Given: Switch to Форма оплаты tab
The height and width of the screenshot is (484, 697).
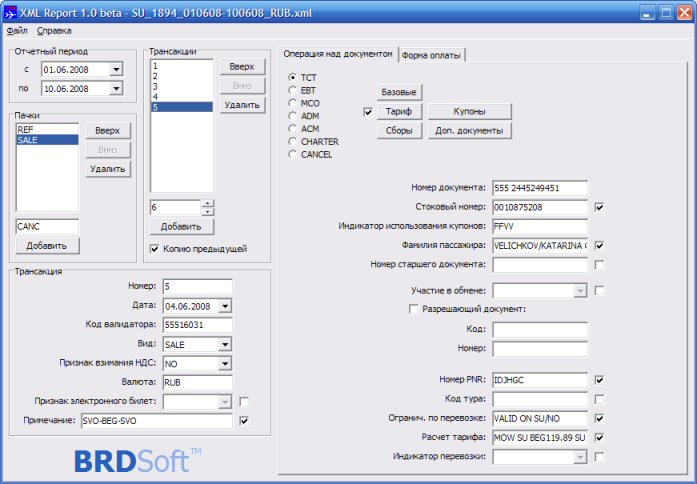Looking at the screenshot, I should pyautogui.click(x=431, y=56).
